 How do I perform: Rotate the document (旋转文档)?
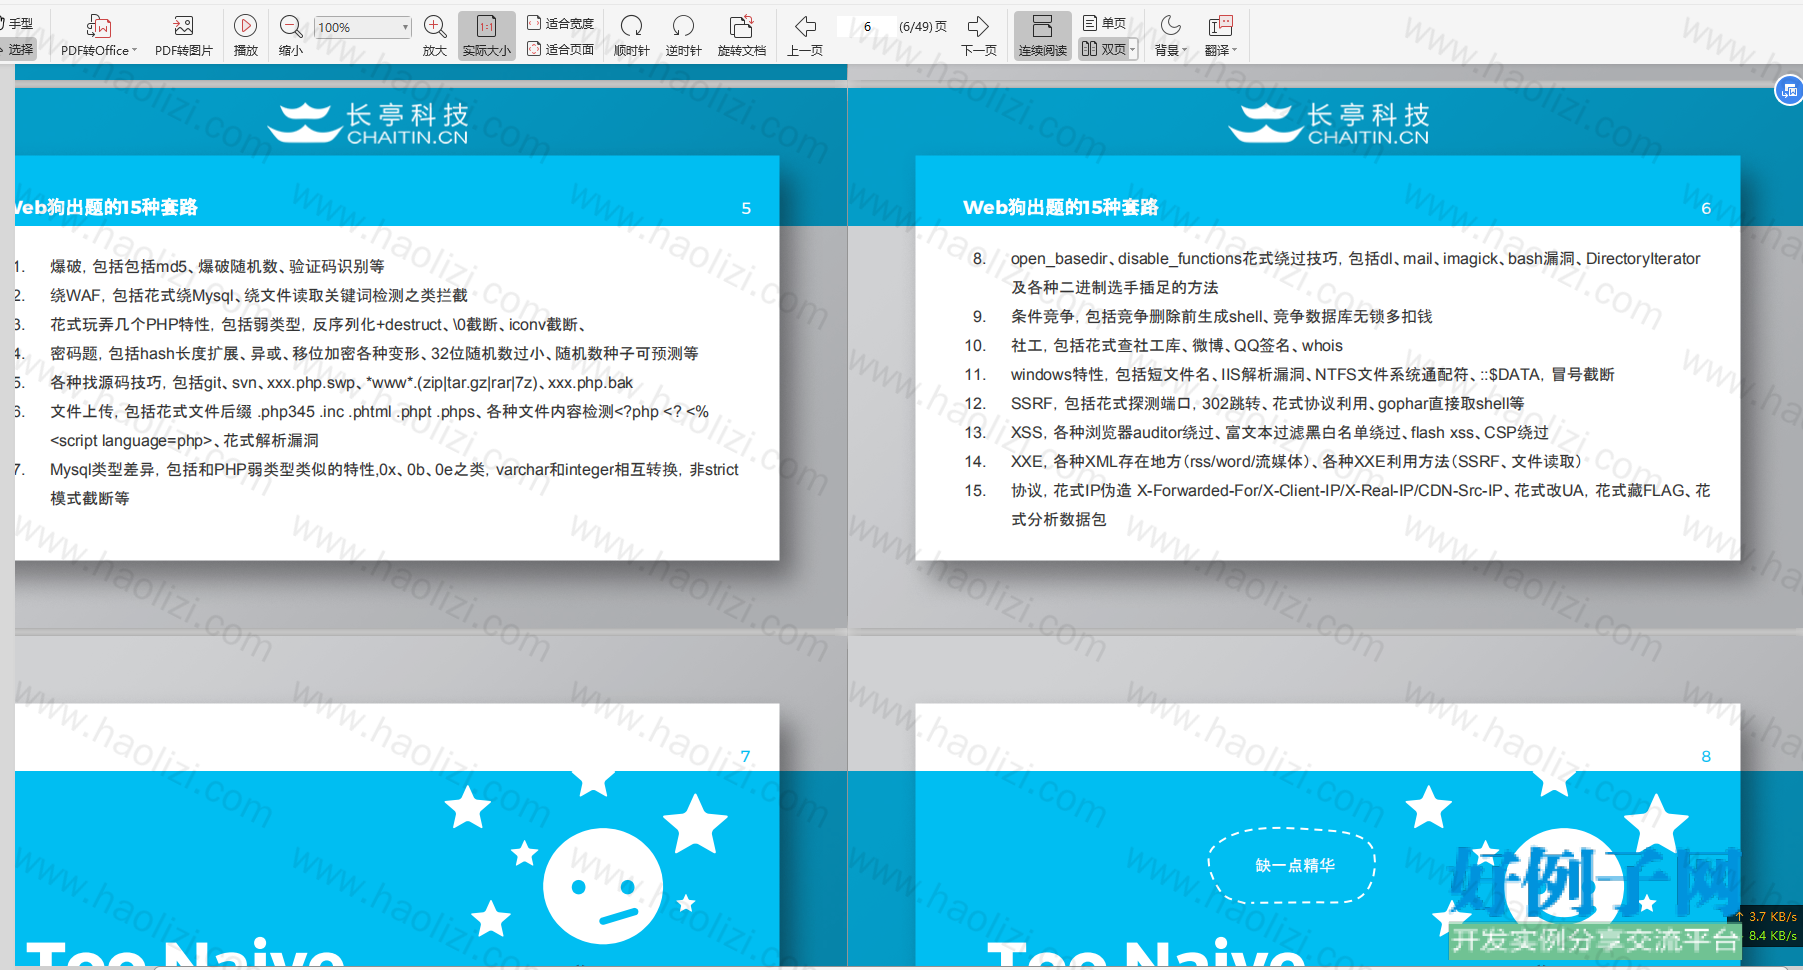[742, 36]
